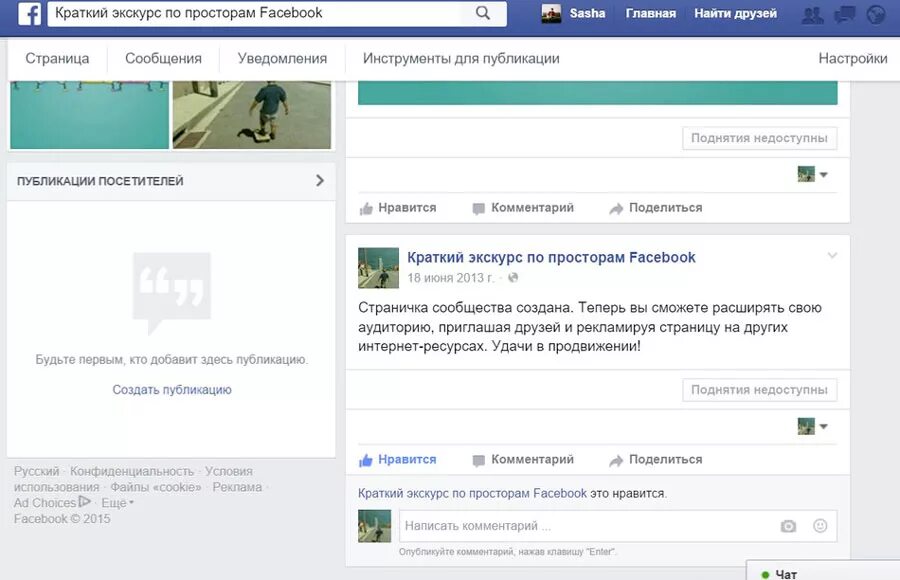Click Поднятия недоступны button under the 18 июня 2013 post
Screen dimensions: 900x580
tap(759, 390)
